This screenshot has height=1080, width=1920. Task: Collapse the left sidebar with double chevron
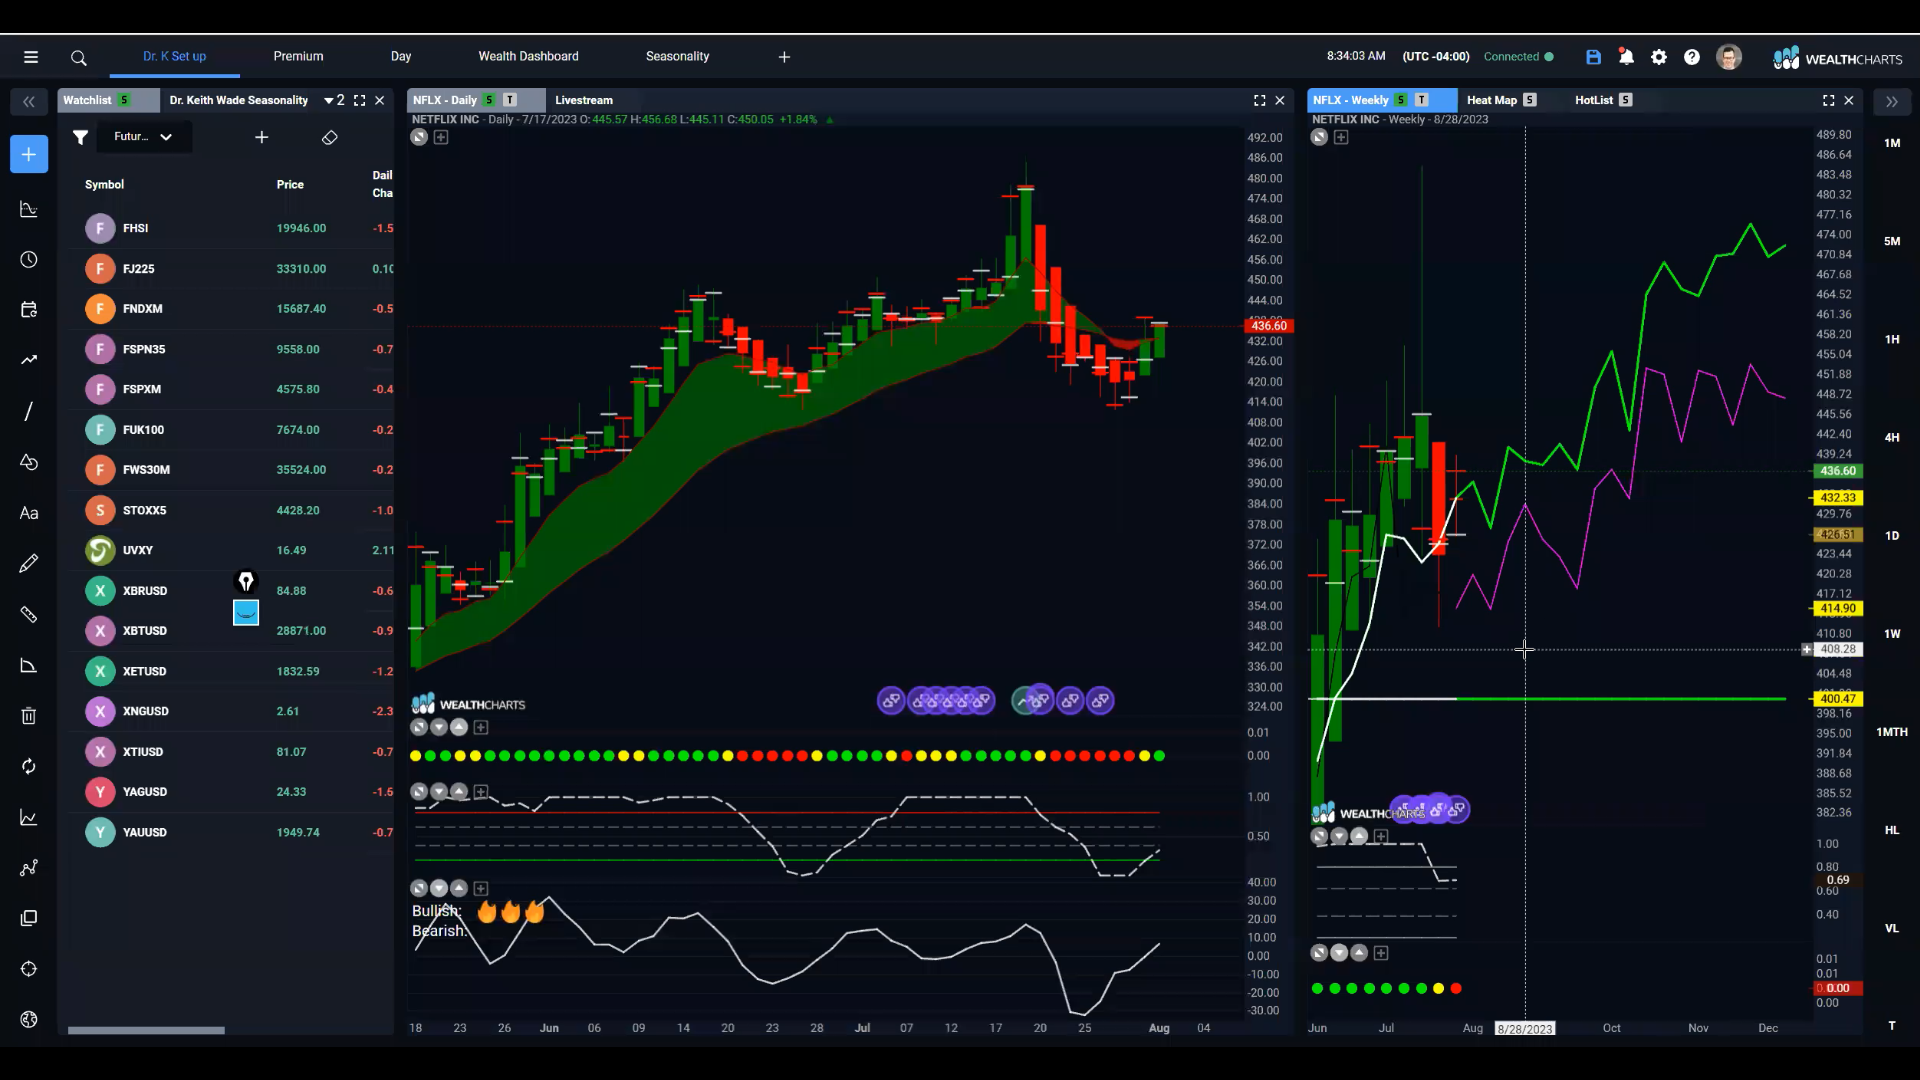[x=29, y=101]
